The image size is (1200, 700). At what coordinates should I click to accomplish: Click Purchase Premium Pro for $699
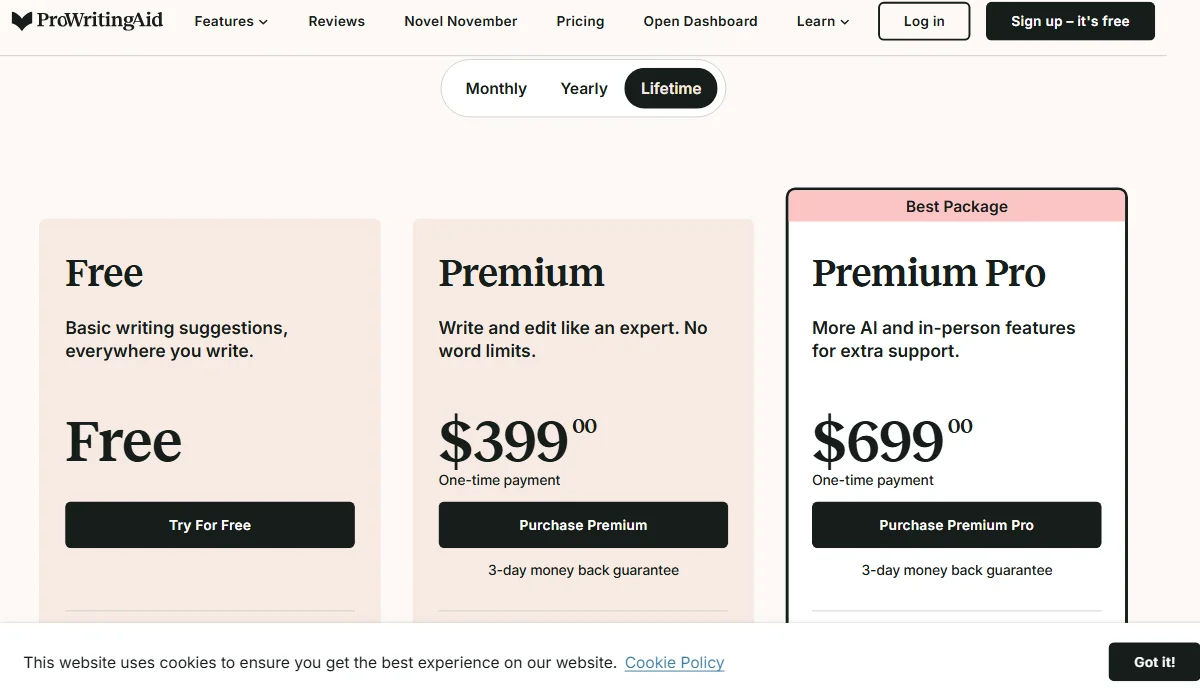[956, 524]
